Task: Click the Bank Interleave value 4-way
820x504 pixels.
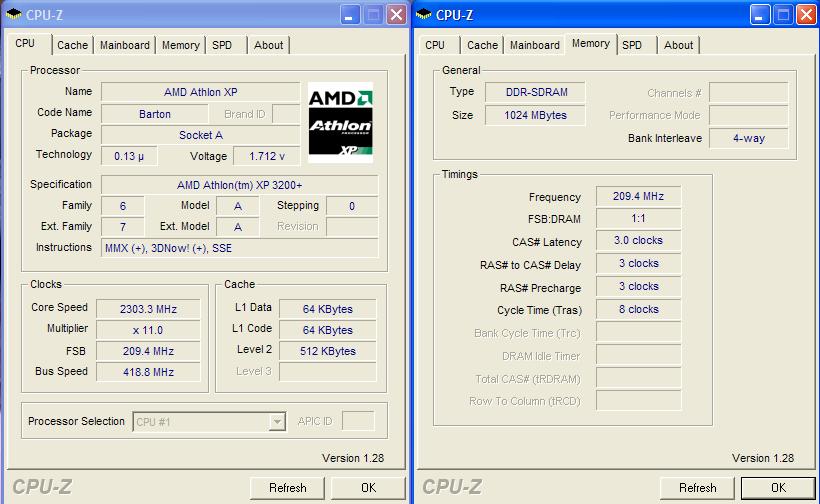Action: pyautogui.click(x=748, y=138)
